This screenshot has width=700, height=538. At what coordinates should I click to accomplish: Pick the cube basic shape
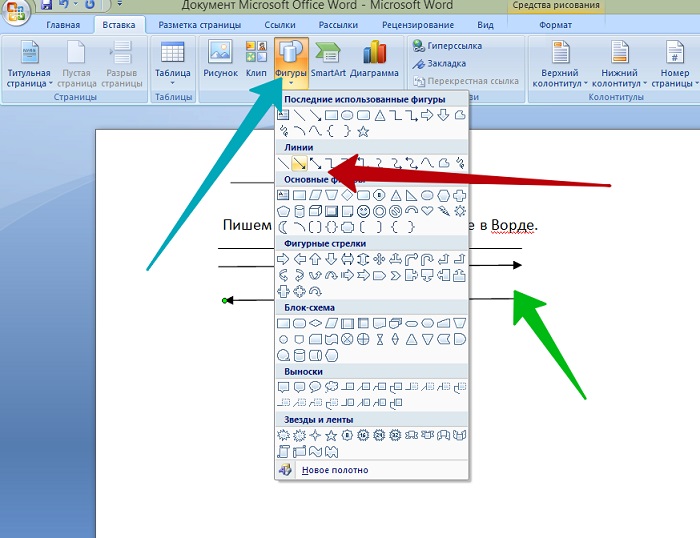(x=315, y=211)
